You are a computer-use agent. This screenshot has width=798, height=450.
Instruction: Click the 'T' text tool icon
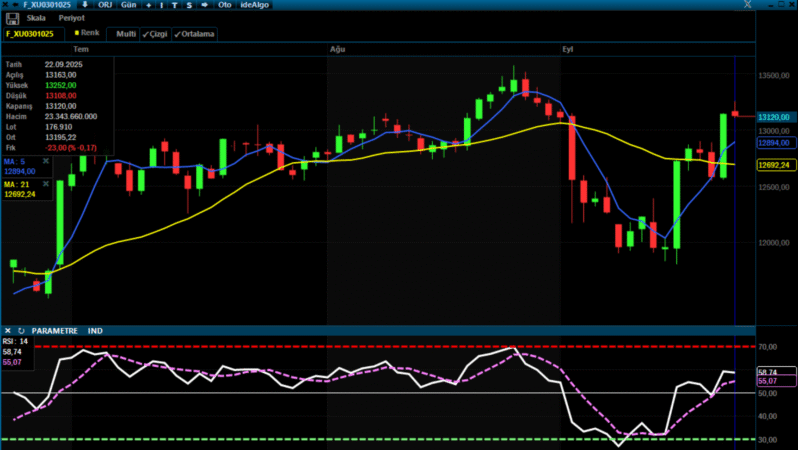coord(176,5)
